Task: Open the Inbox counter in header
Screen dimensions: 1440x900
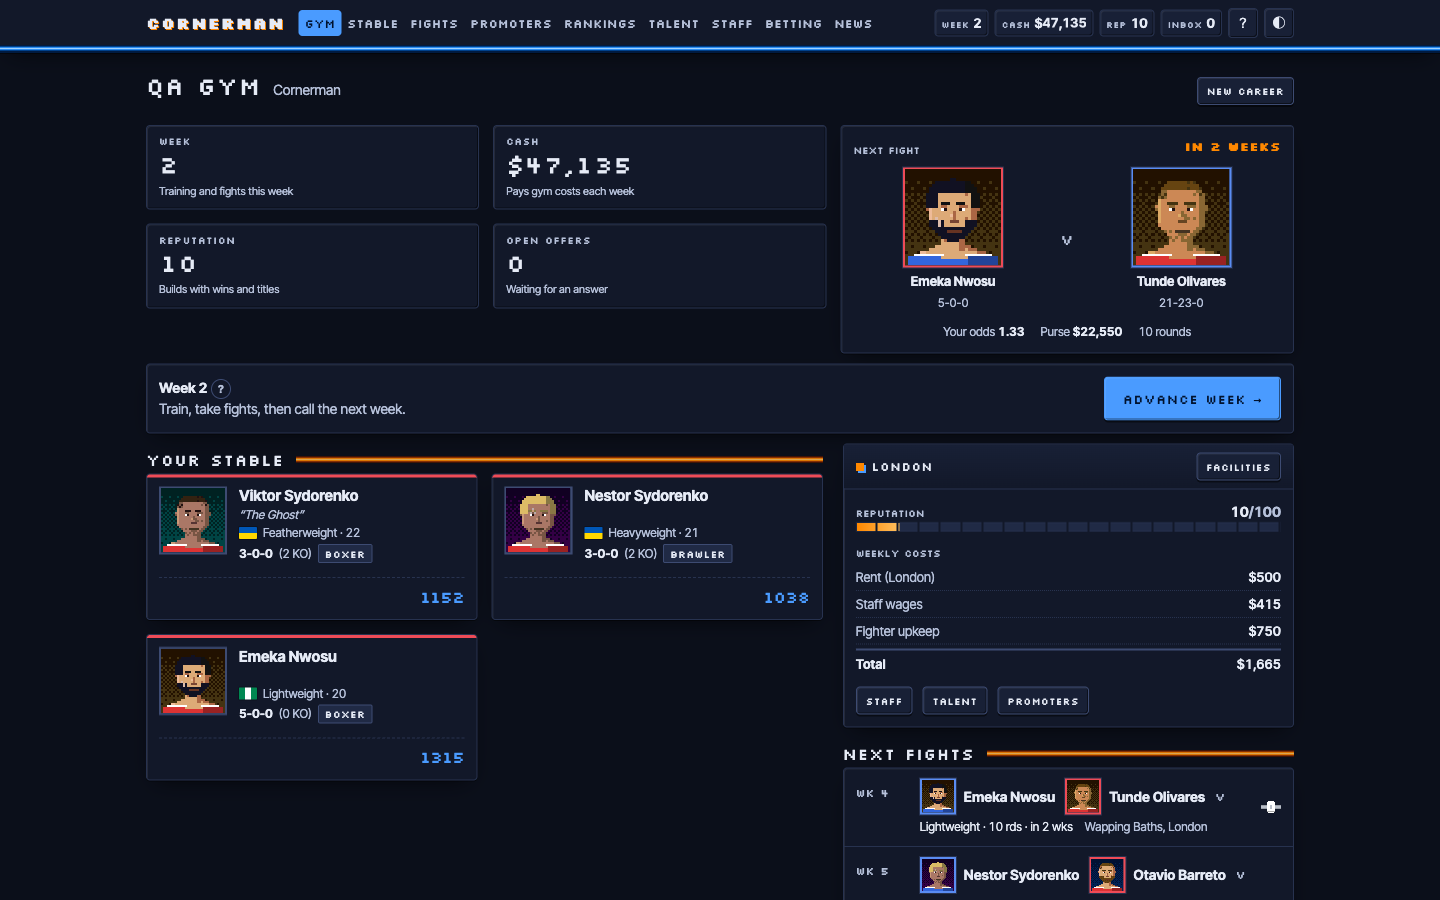Action: 1191,23
